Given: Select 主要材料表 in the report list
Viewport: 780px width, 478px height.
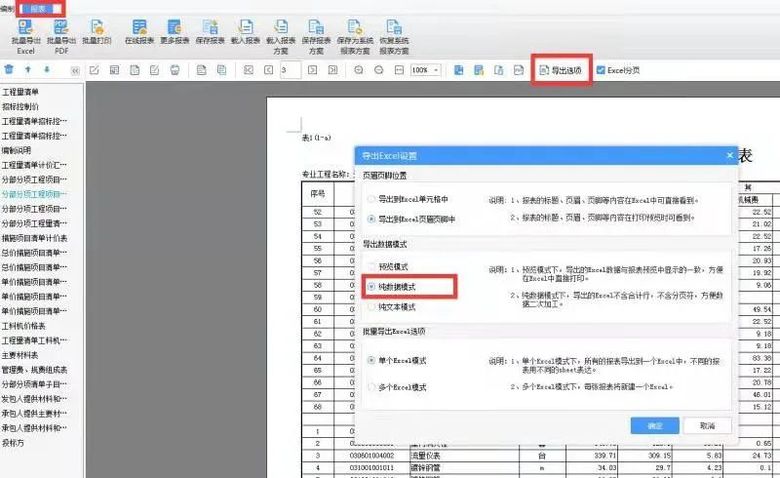Looking at the screenshot, I should coord(24,354).
